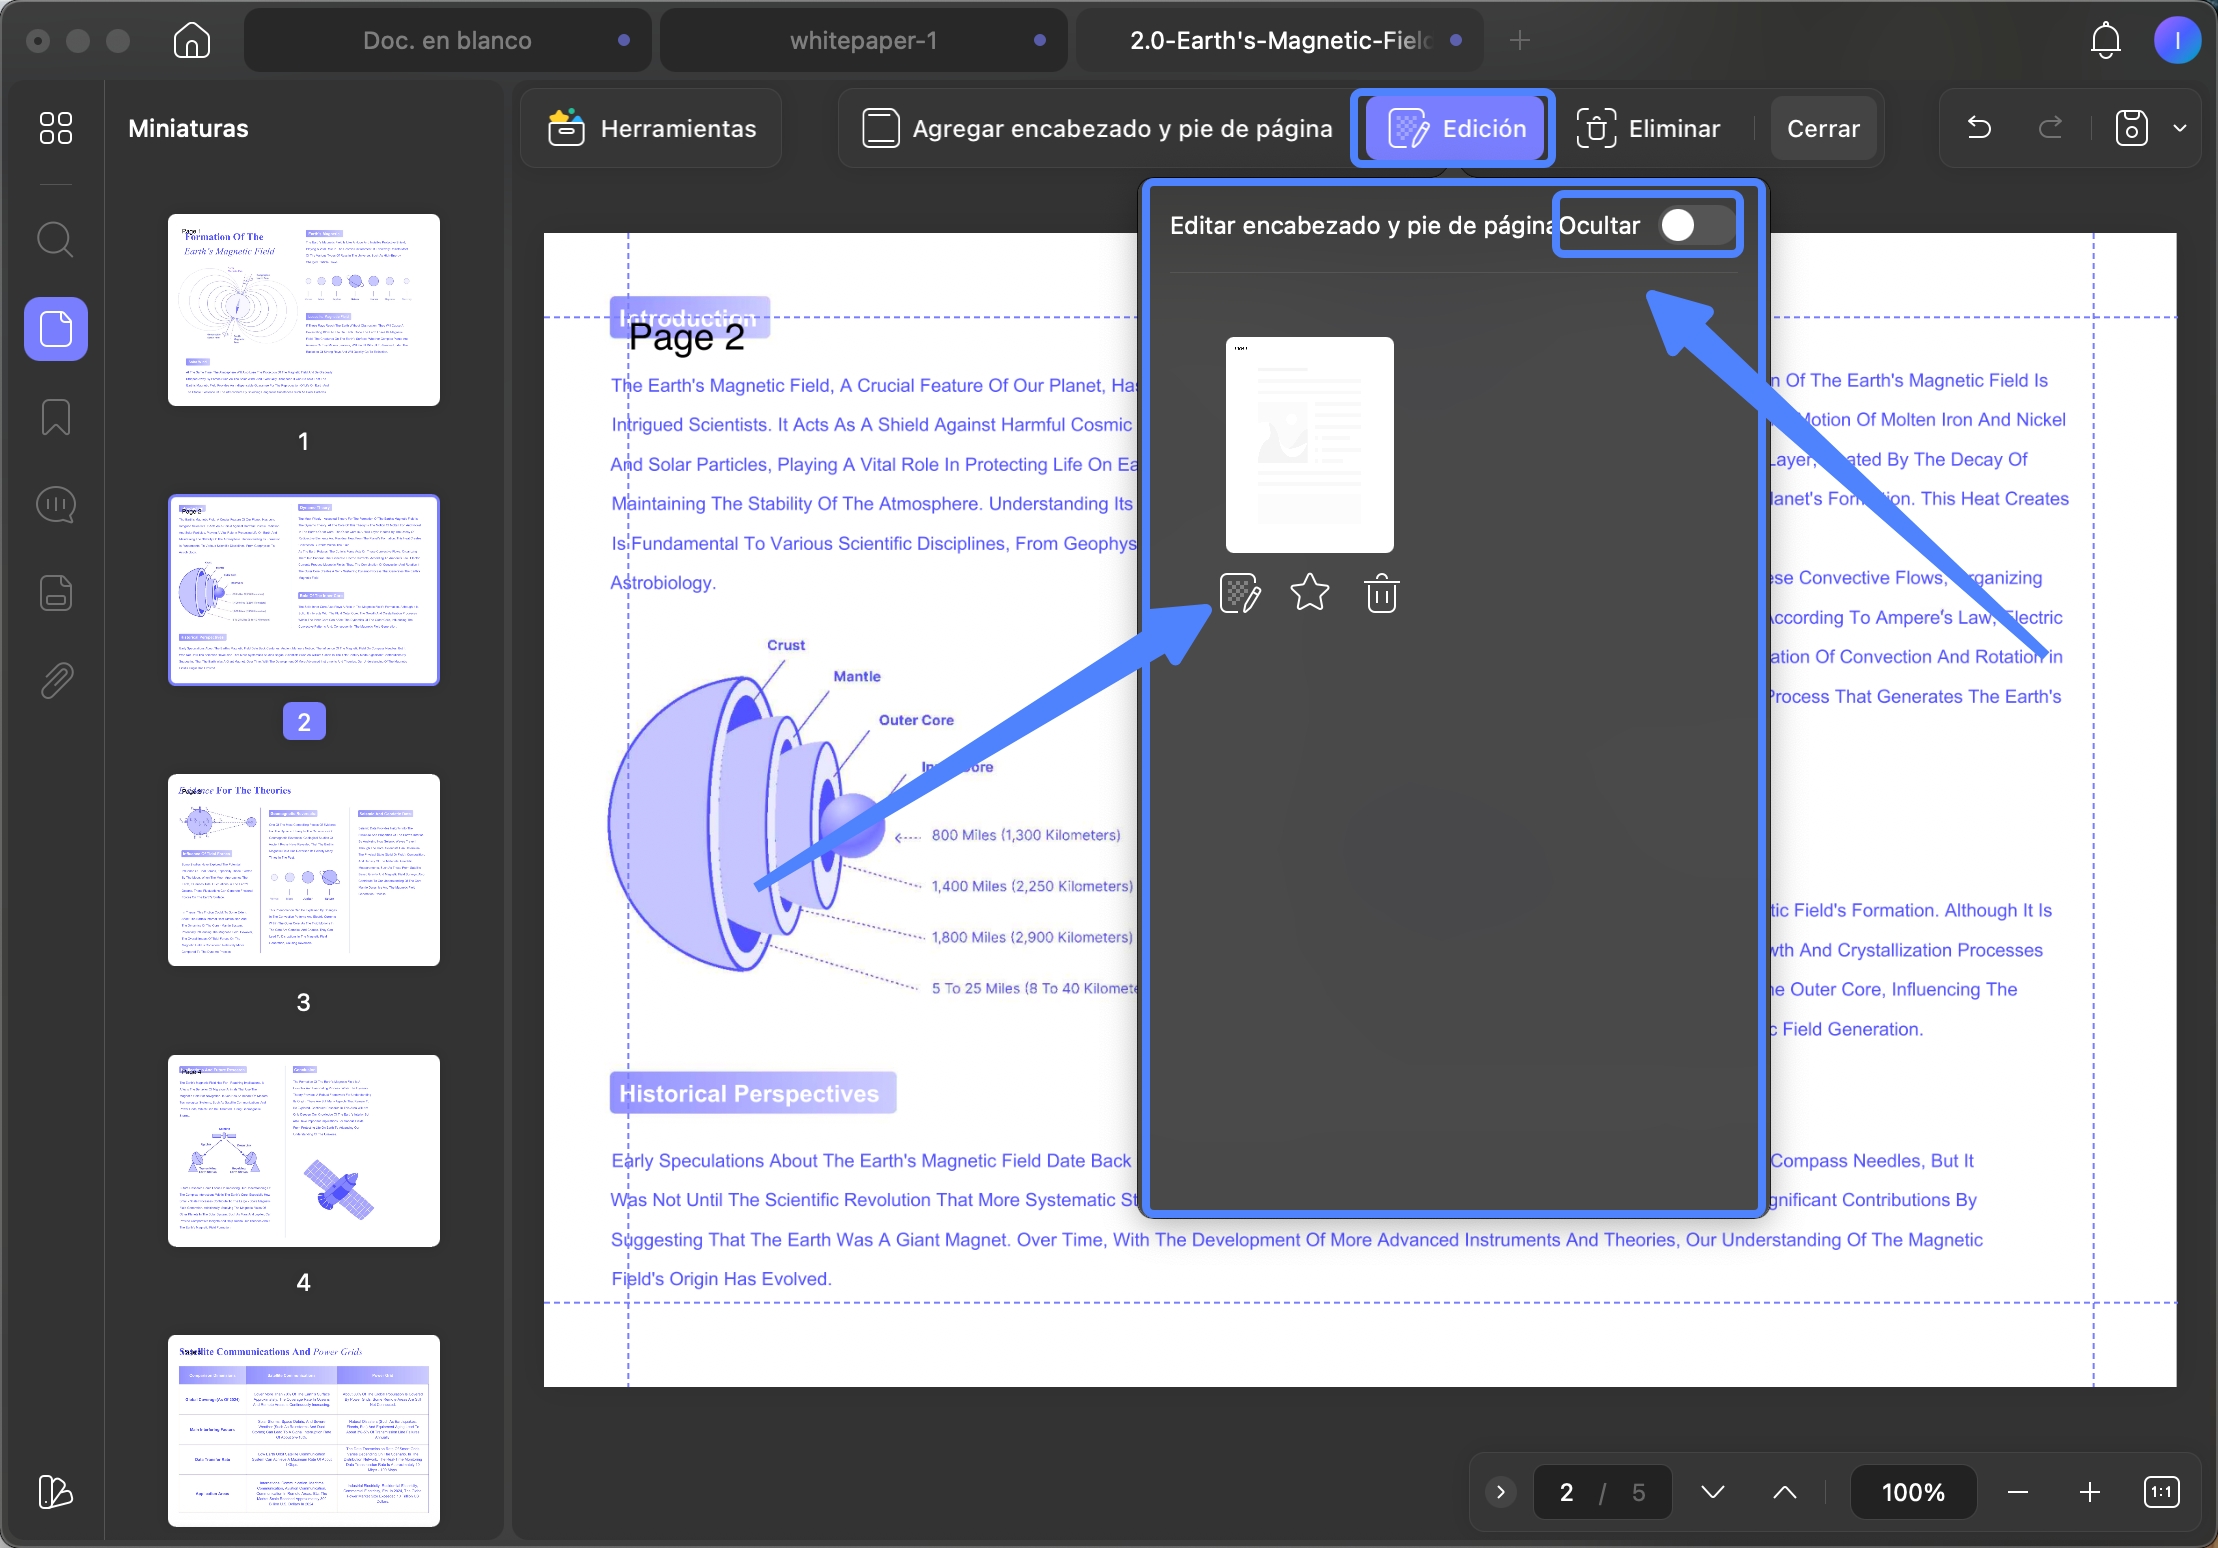This screenshot has height=1548, width=2218.
Task: Click Agregar encabezado y pie de página
Action: point(1097,128)
